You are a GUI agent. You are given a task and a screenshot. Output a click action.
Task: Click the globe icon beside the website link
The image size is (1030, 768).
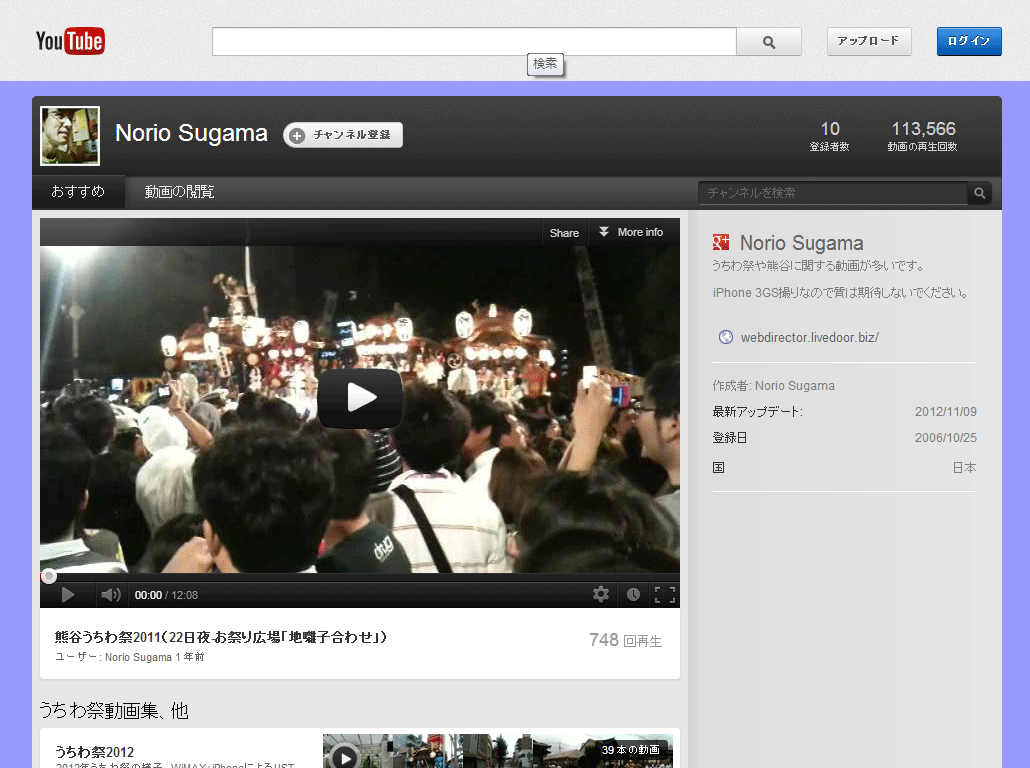pos(726,337)
